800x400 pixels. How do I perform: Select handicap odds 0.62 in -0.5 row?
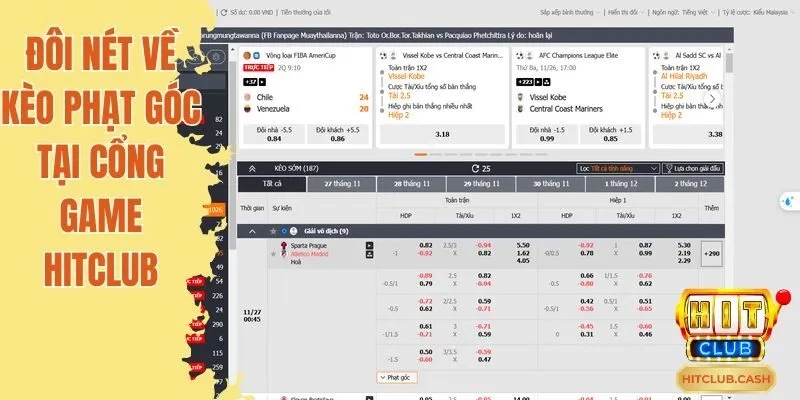(x=426, y=309)
